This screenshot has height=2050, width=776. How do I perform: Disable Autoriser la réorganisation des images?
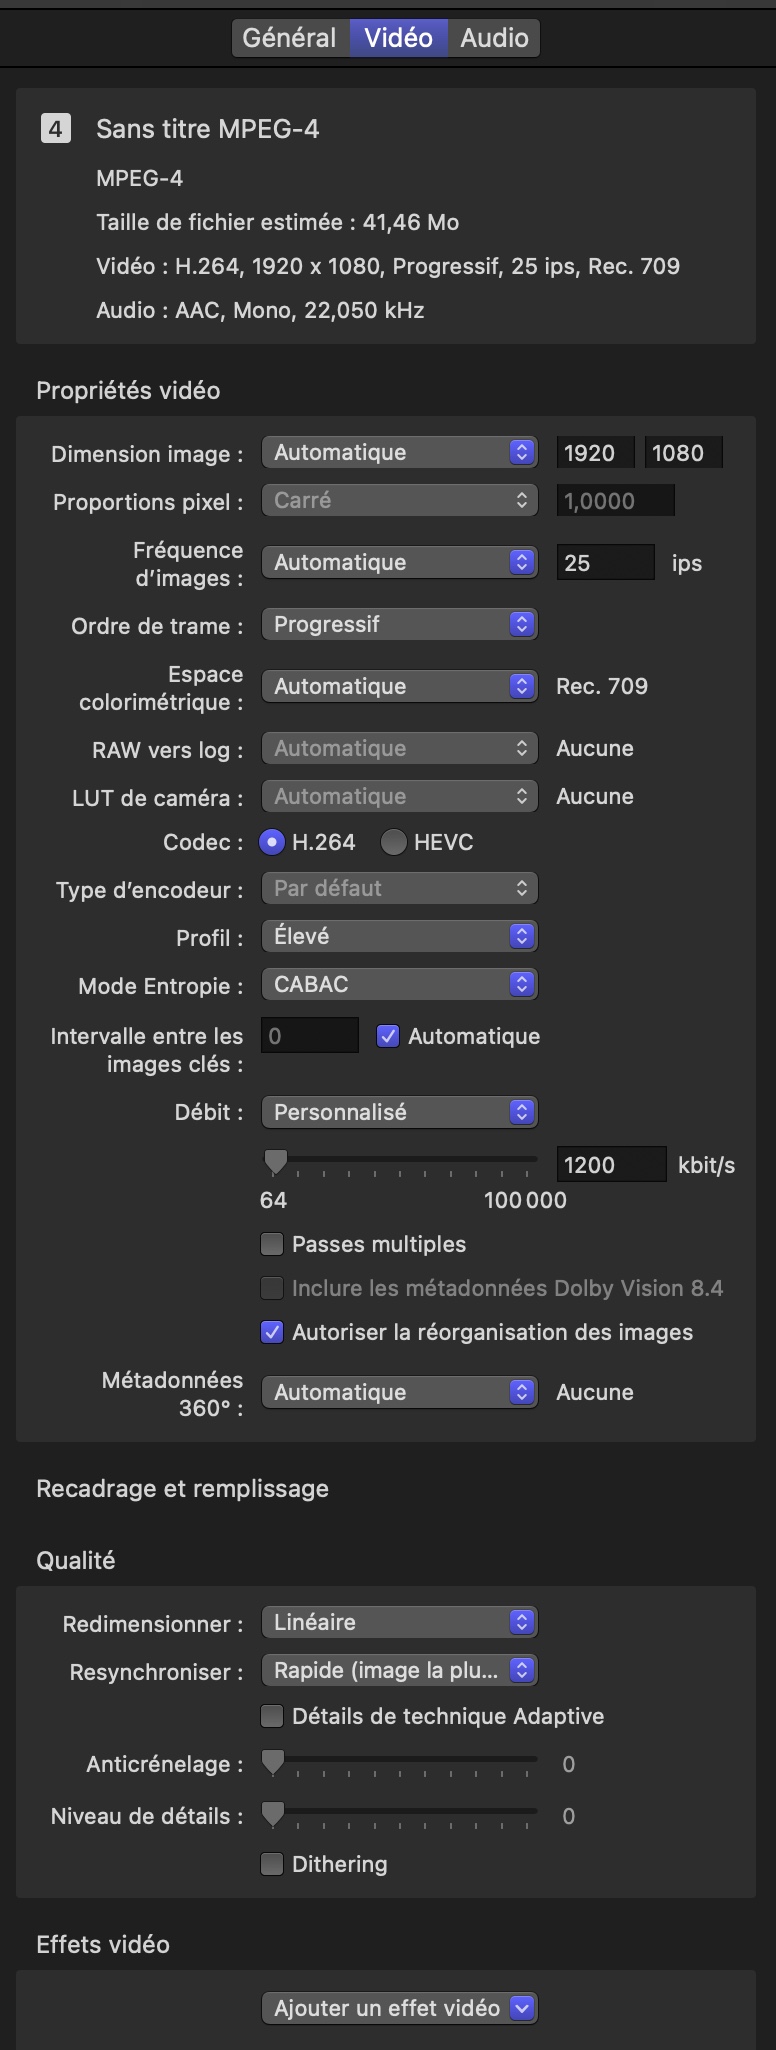coord(272,1332)
